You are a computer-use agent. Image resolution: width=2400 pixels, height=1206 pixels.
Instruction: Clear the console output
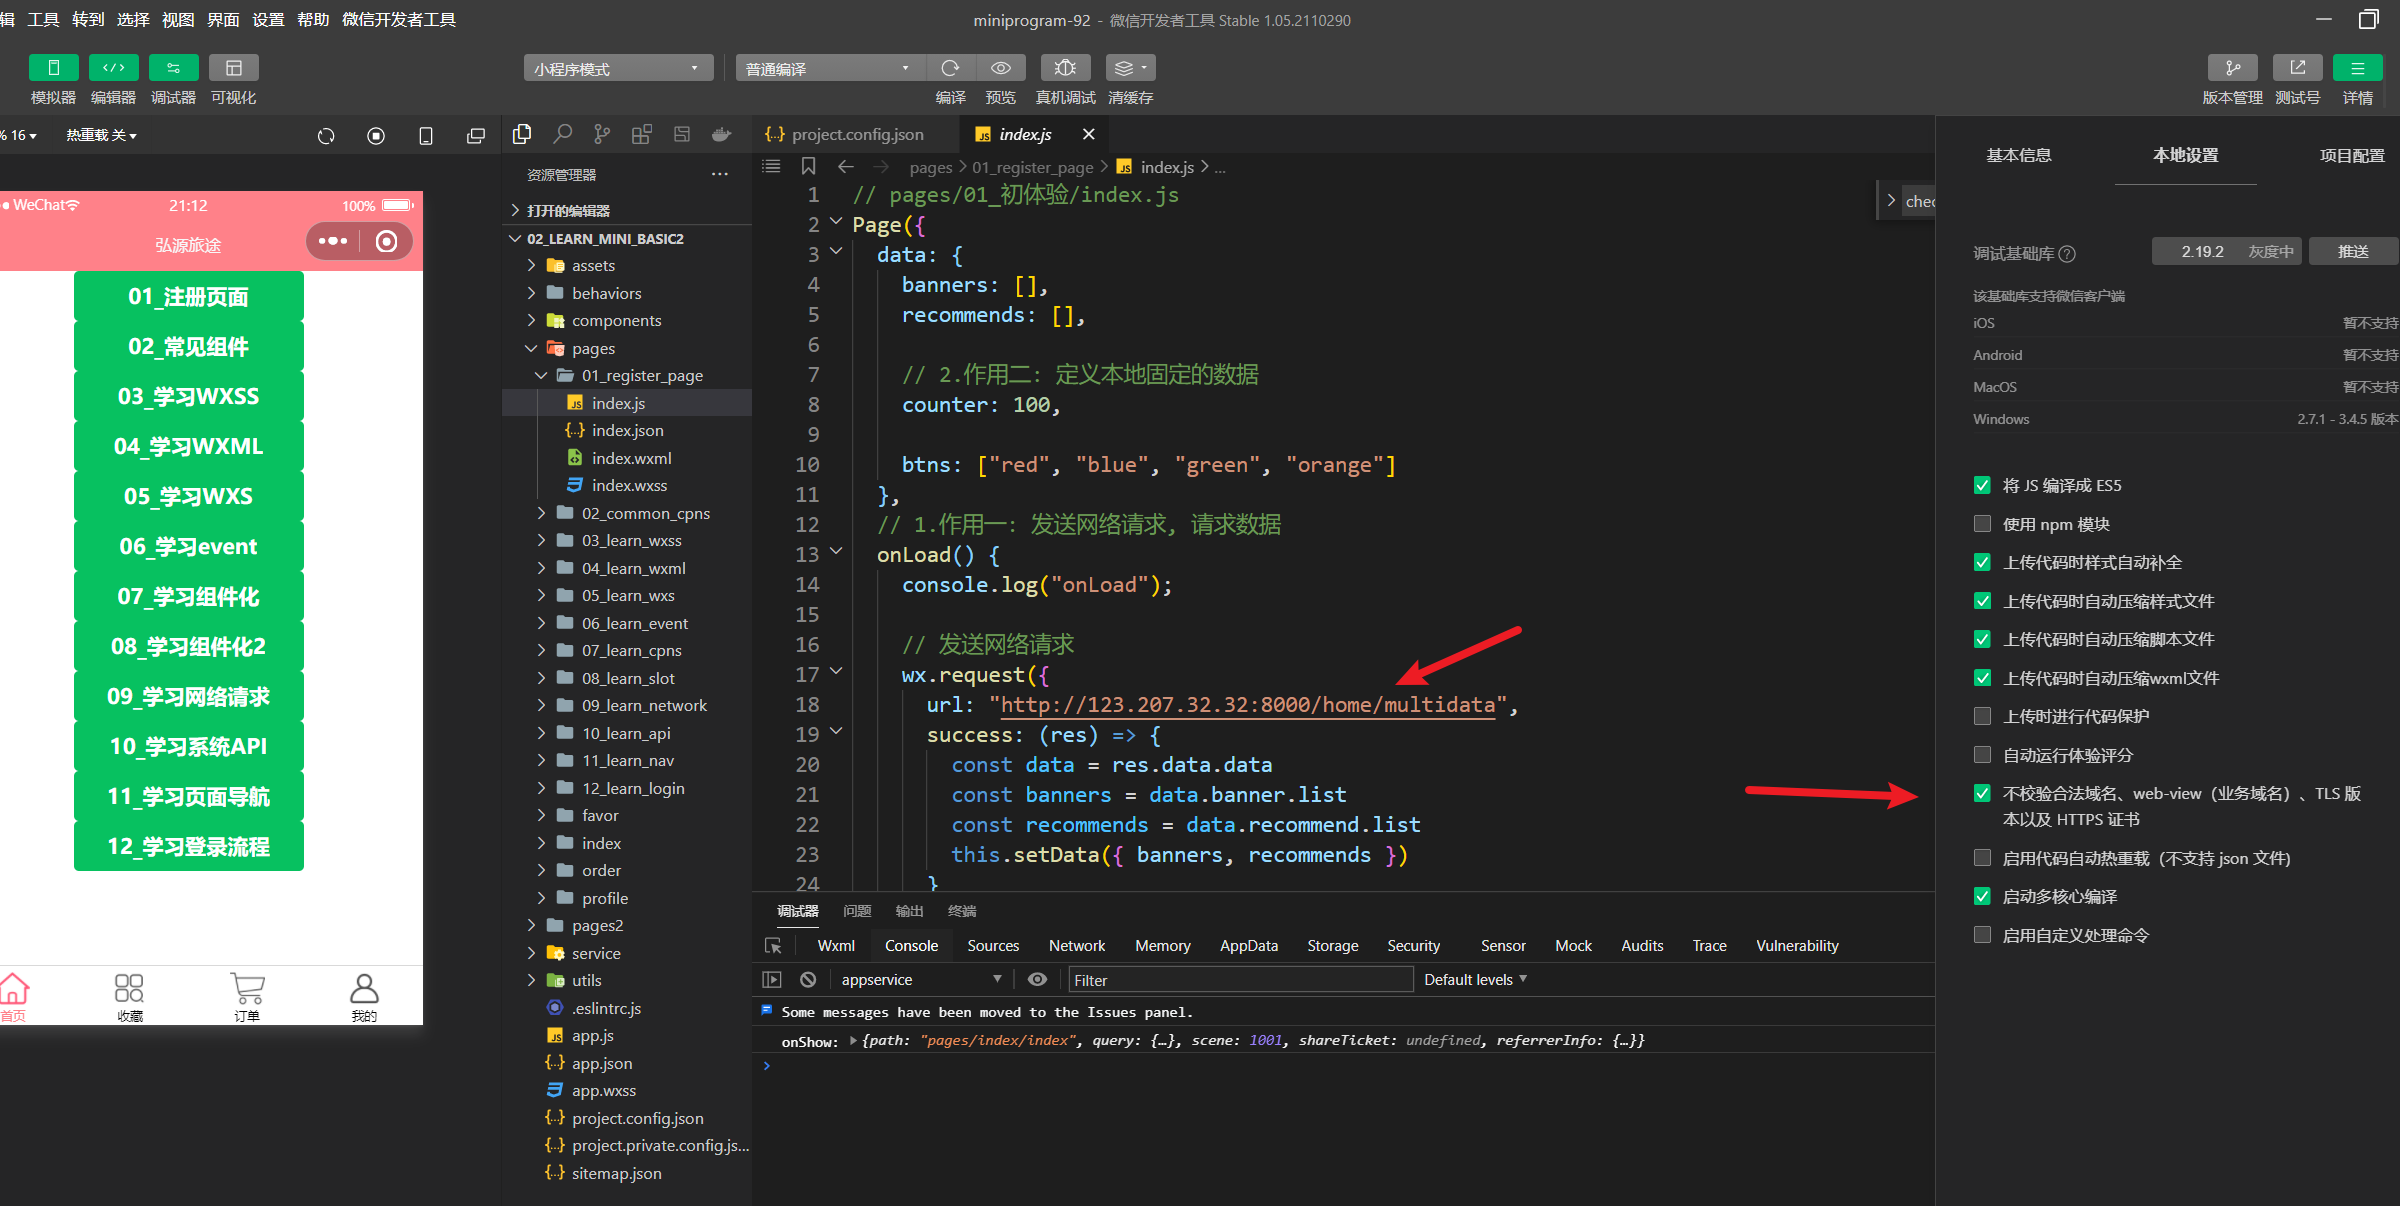coord(808,980)
